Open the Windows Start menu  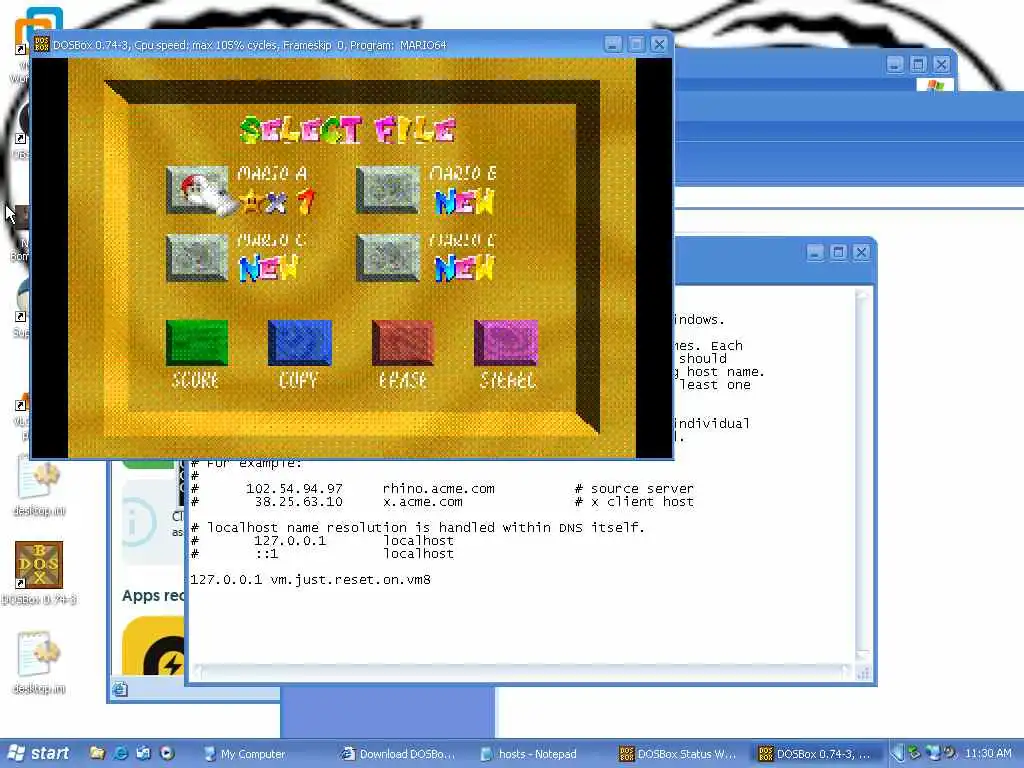coord(38,754)
